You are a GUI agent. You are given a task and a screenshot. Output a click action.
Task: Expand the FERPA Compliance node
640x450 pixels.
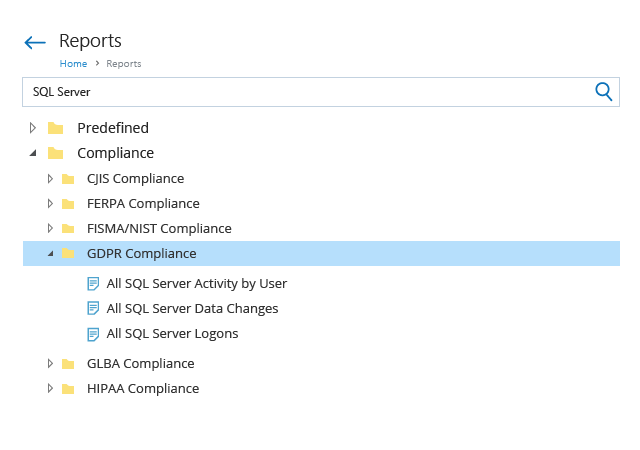pyautogui.click(x=50, y=204)
